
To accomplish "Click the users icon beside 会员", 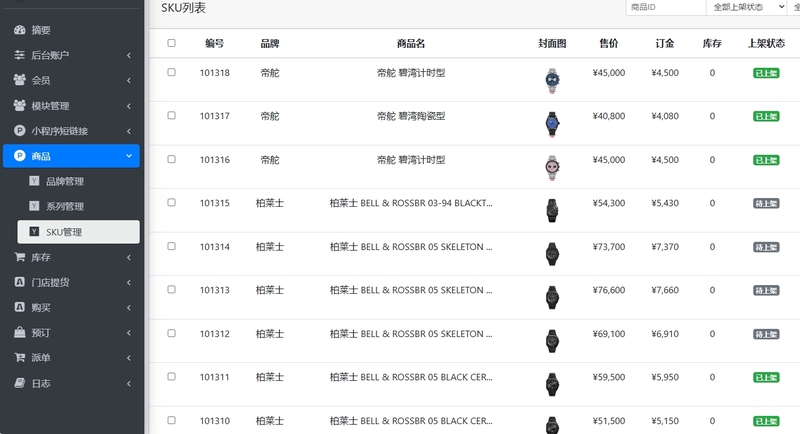I will [x=19, y=80].
